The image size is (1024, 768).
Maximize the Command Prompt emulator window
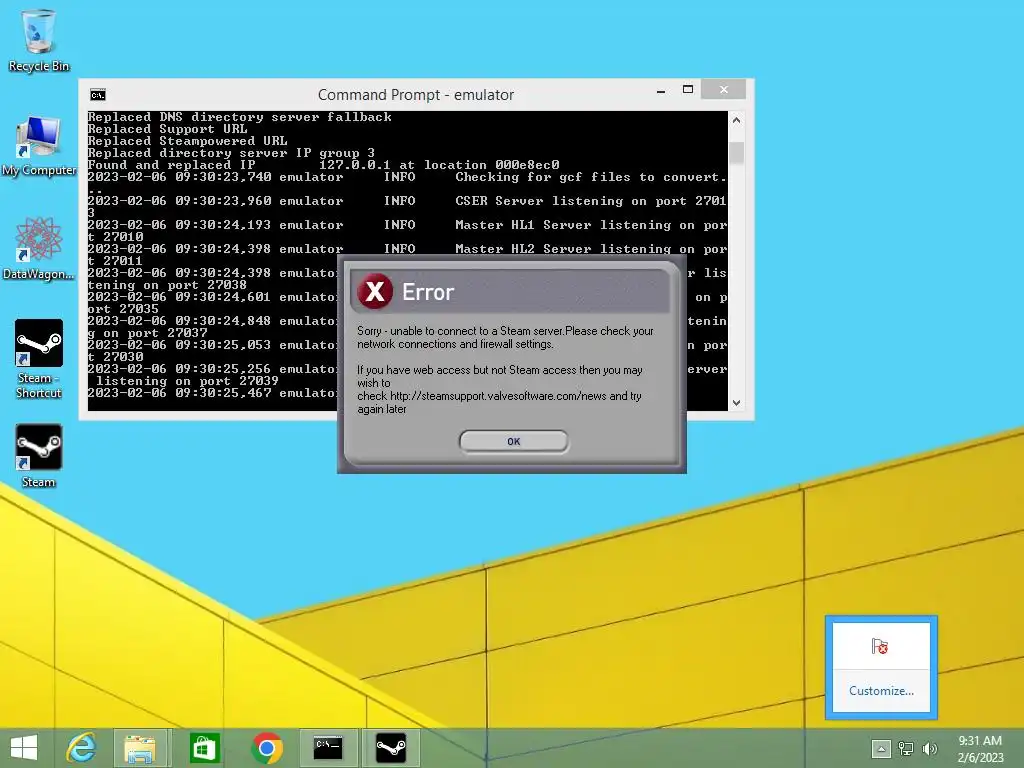click(x=688, y=89)
